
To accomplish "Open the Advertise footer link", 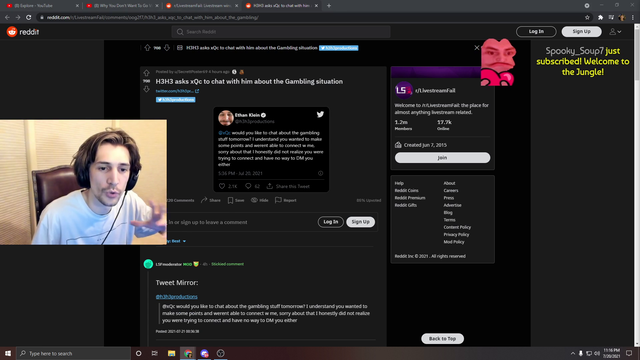I will click(453, 205).
